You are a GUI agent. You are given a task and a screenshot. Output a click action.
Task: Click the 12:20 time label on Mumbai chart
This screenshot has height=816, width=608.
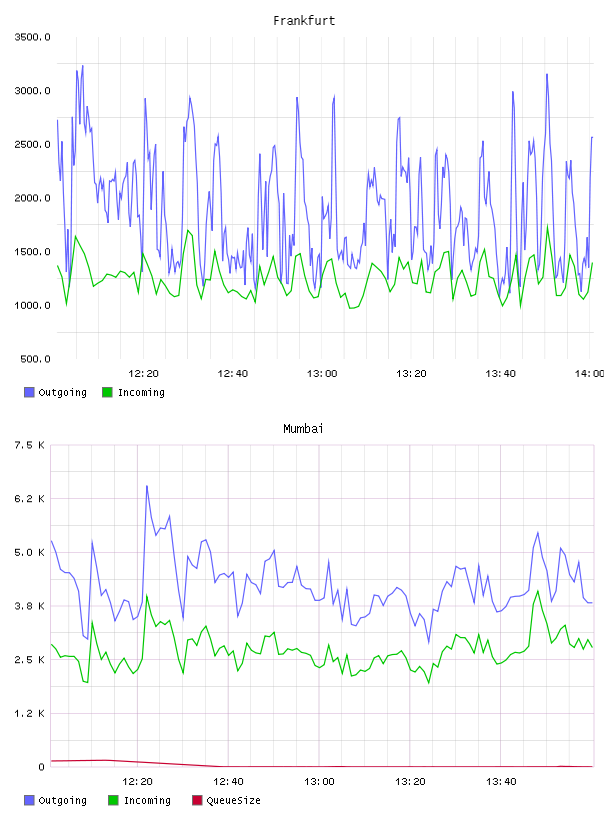click(137, 781)
